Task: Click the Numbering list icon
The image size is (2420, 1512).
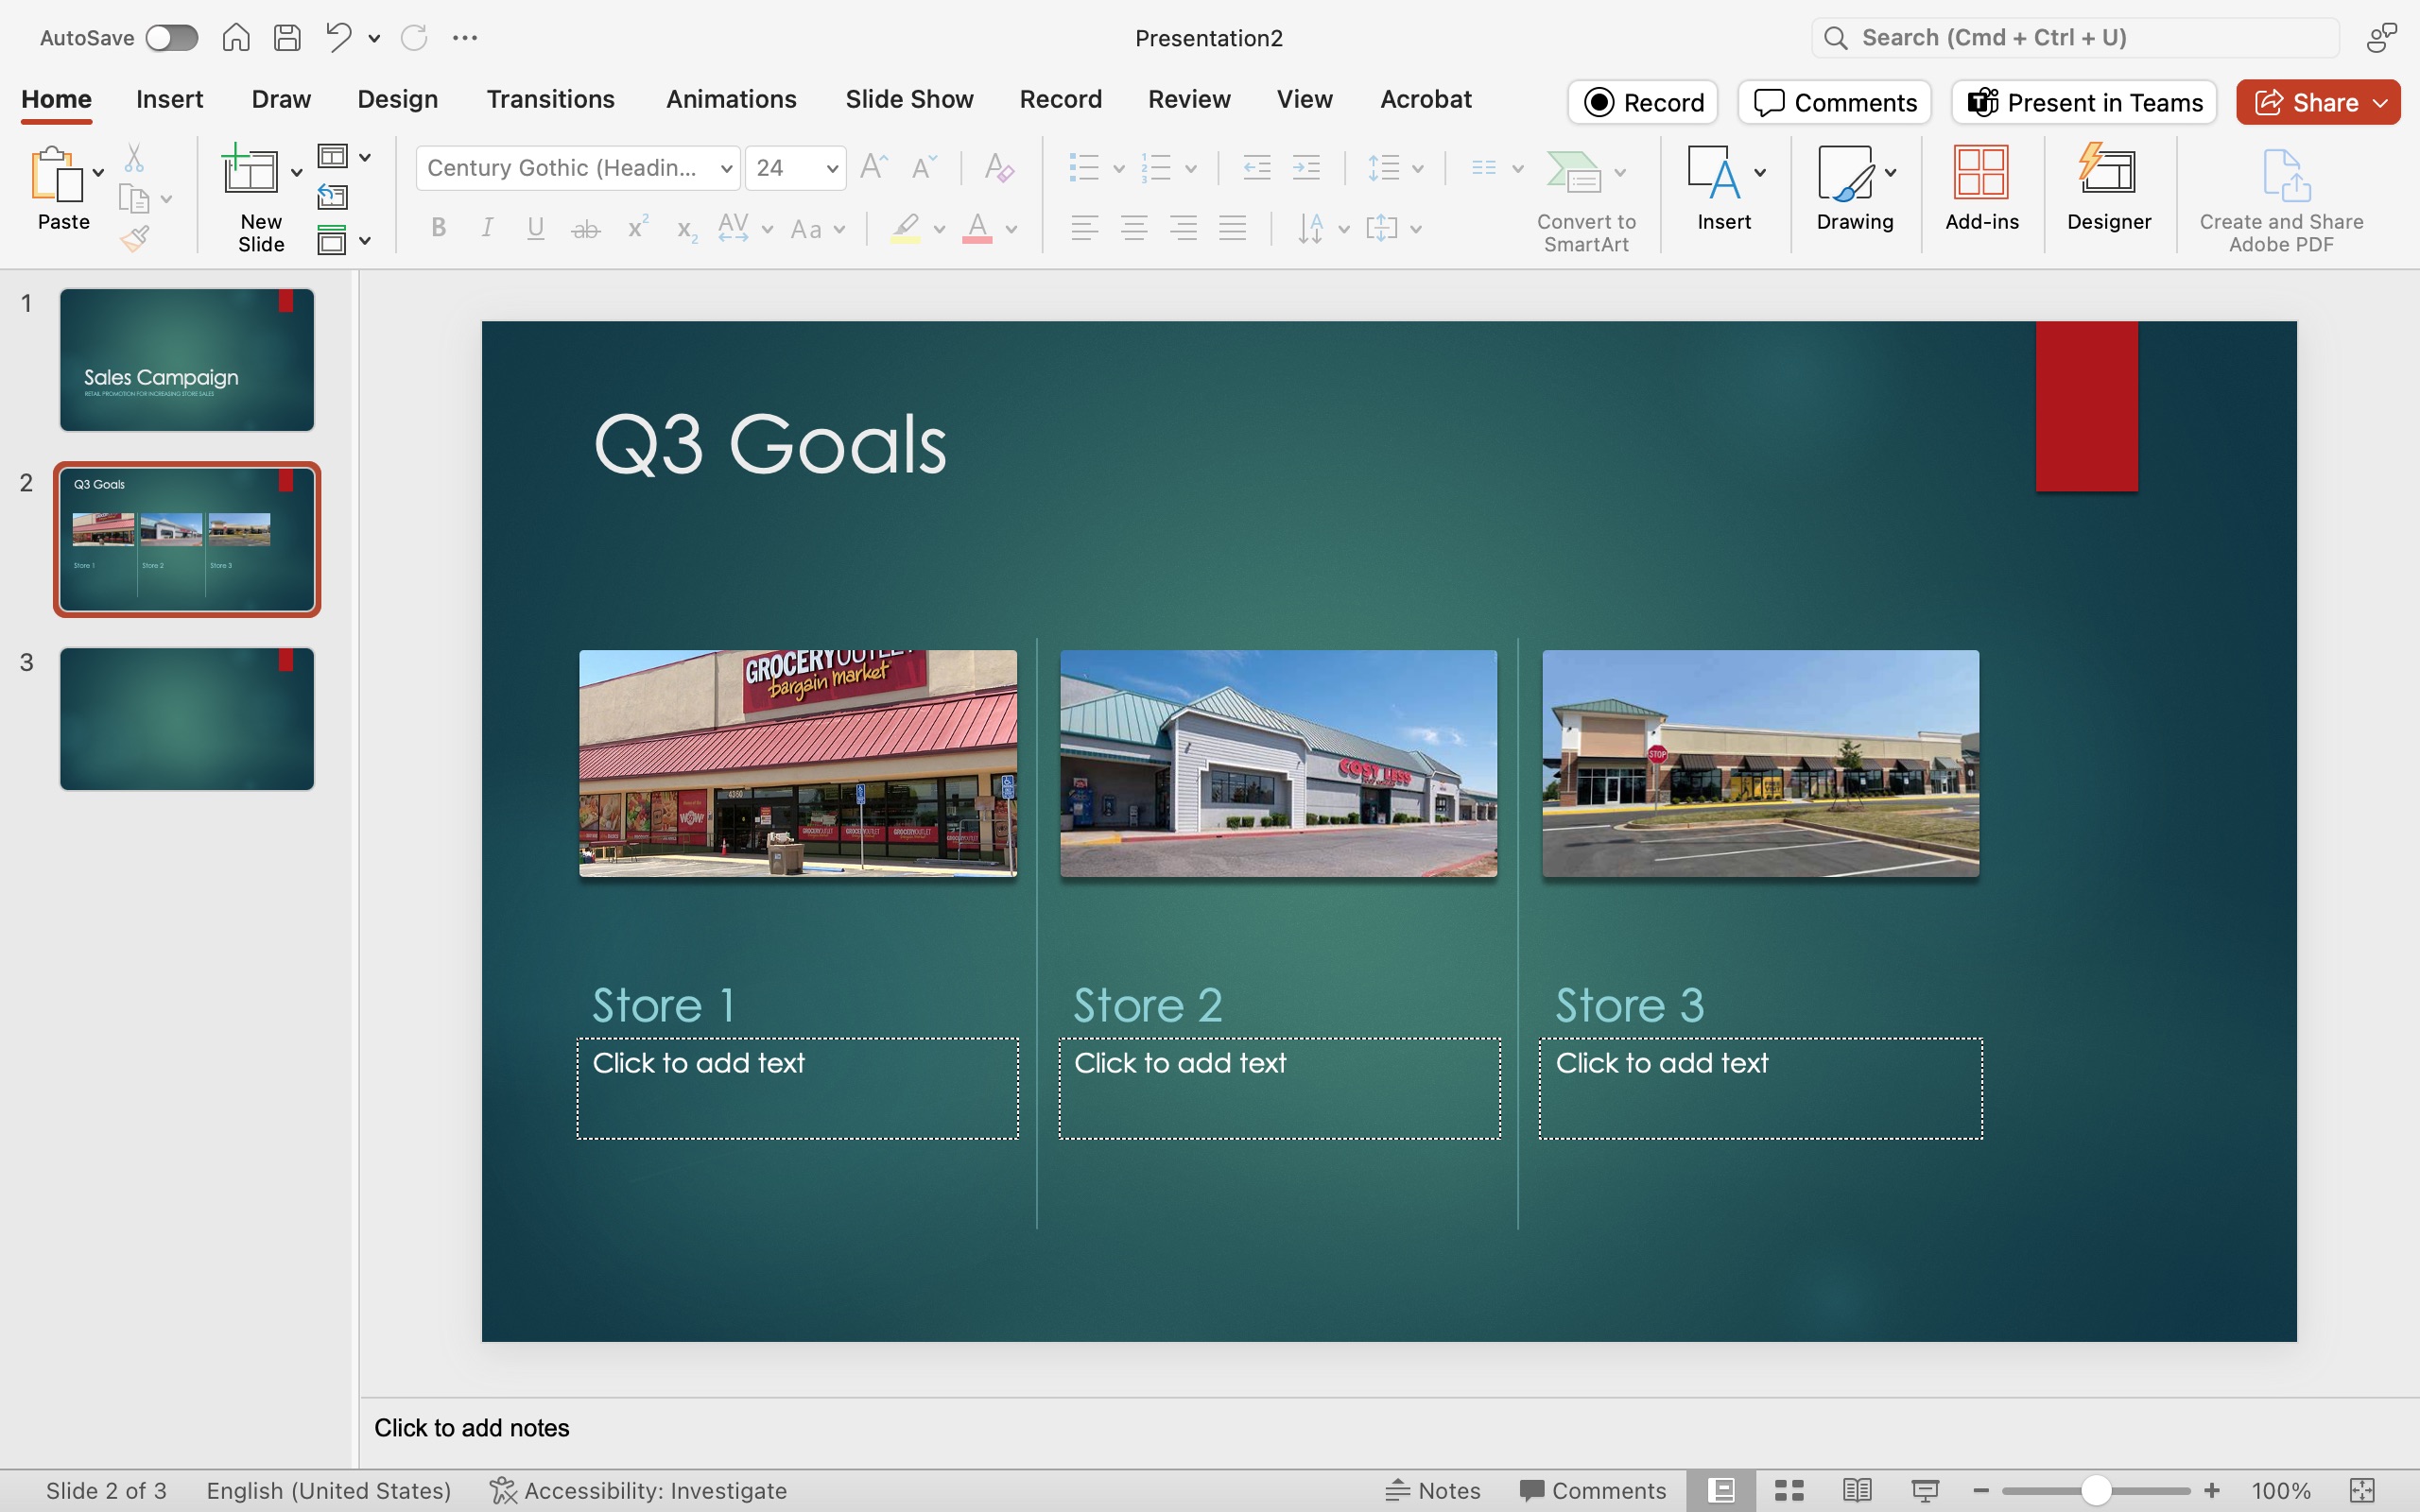Action: [1156, 168]
